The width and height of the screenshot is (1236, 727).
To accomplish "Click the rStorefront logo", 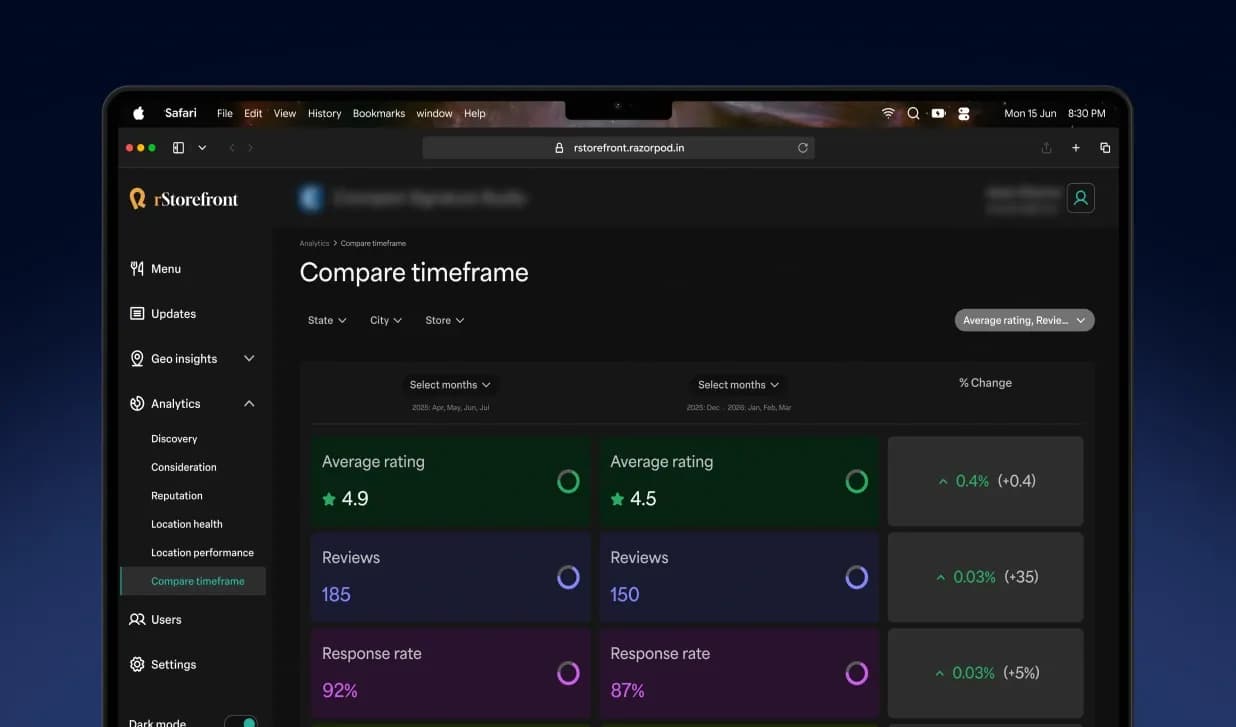I will tap(184, 199).
